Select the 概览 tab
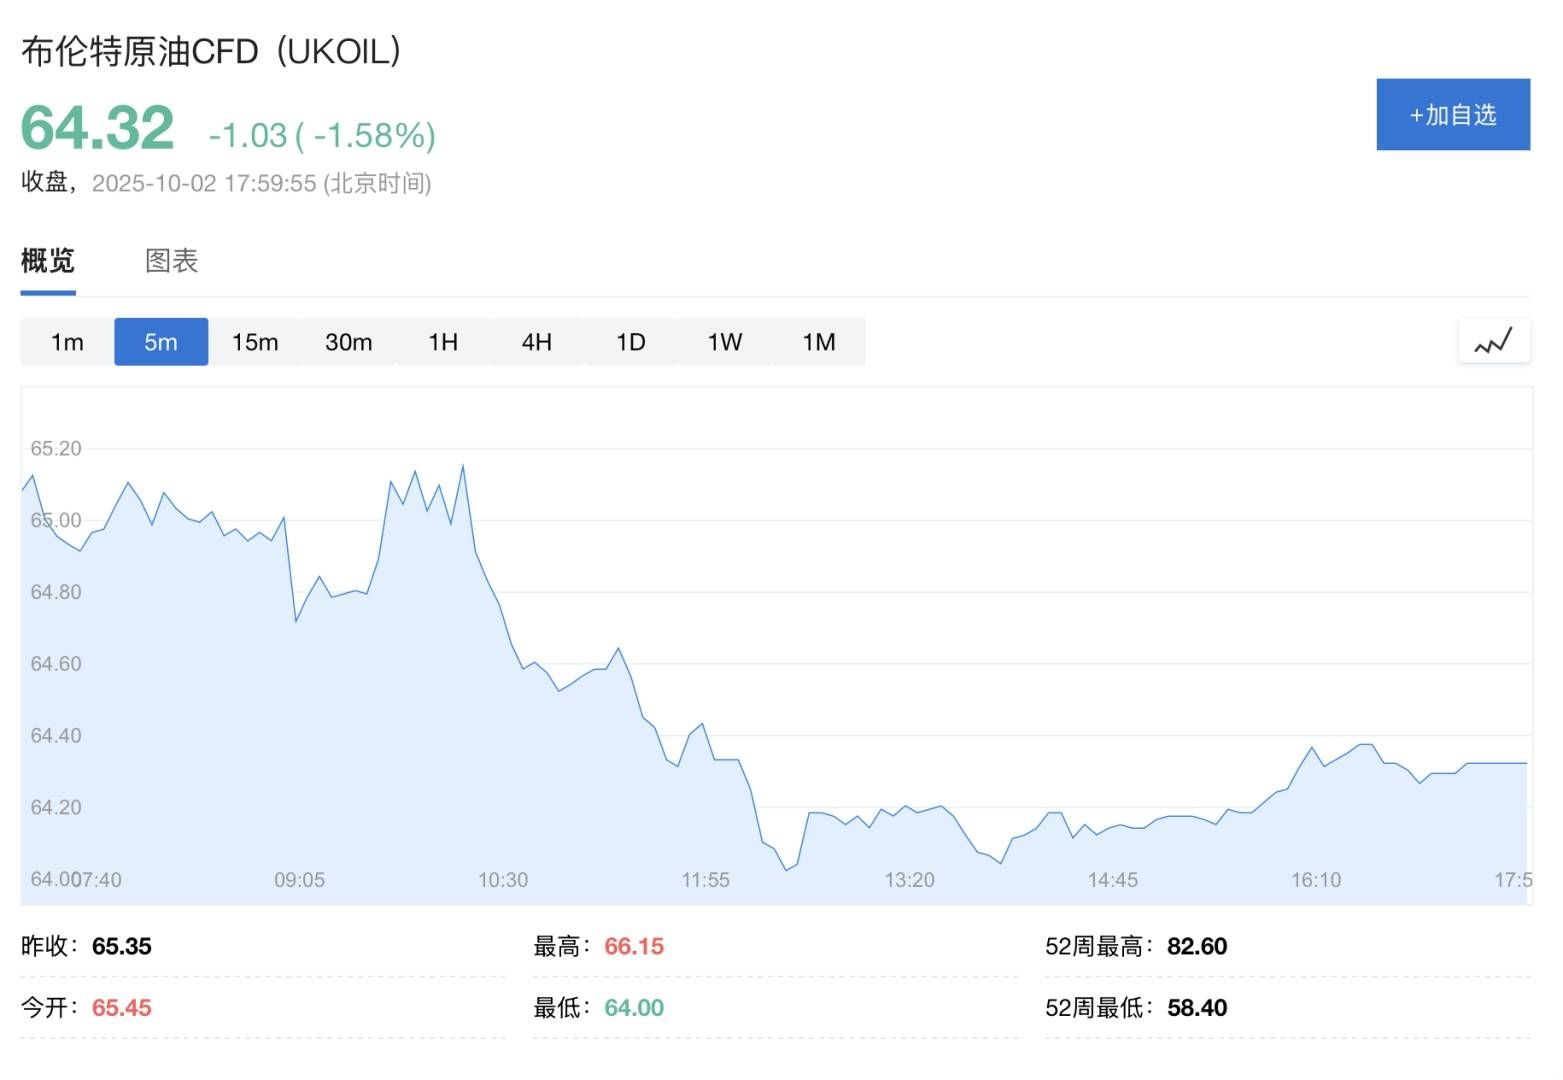Image resolution: width=1563 pixels, height=1080 pixels. pyautogui.click(x=47, y=261)
